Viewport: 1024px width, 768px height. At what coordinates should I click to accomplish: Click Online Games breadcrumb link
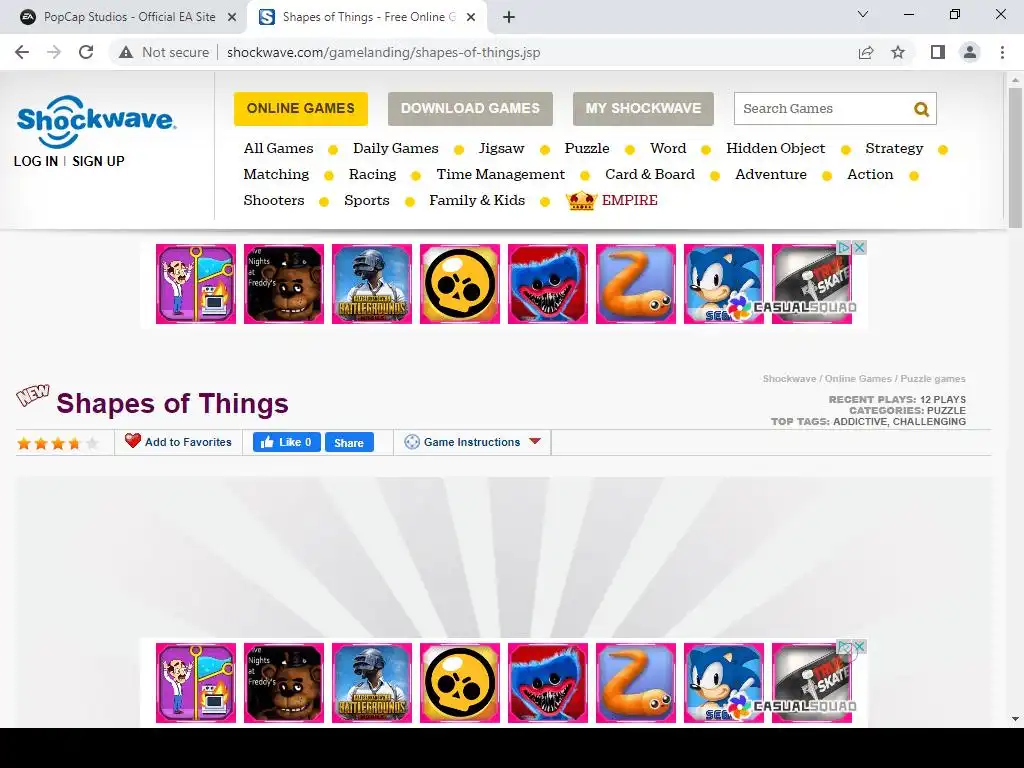click(857, 379)
